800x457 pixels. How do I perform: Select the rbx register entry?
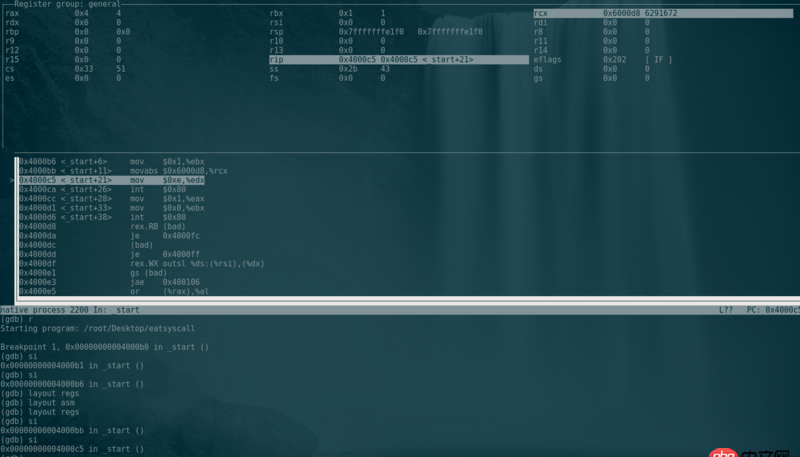[328, 13]
